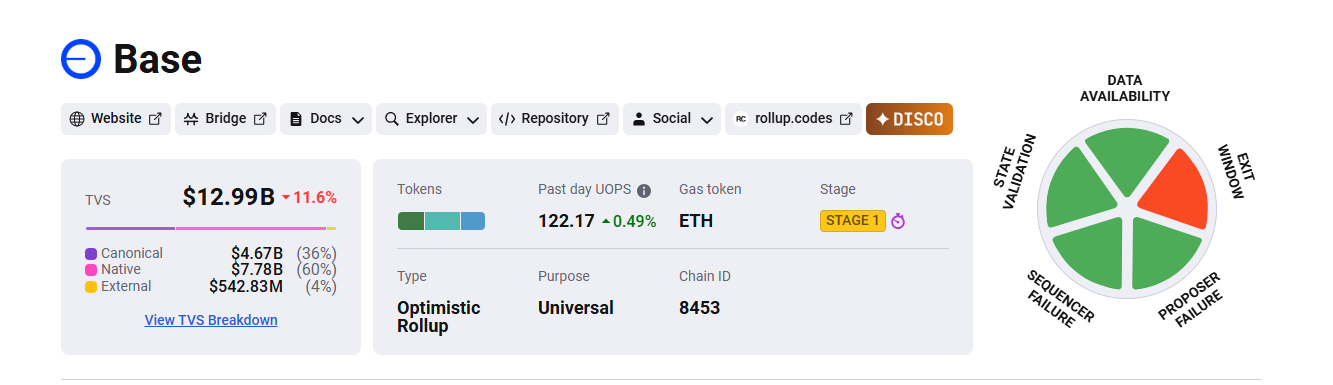Open View TVS Breakdown link
Screen dimensions: 1333x385
(x=211, y=320)
